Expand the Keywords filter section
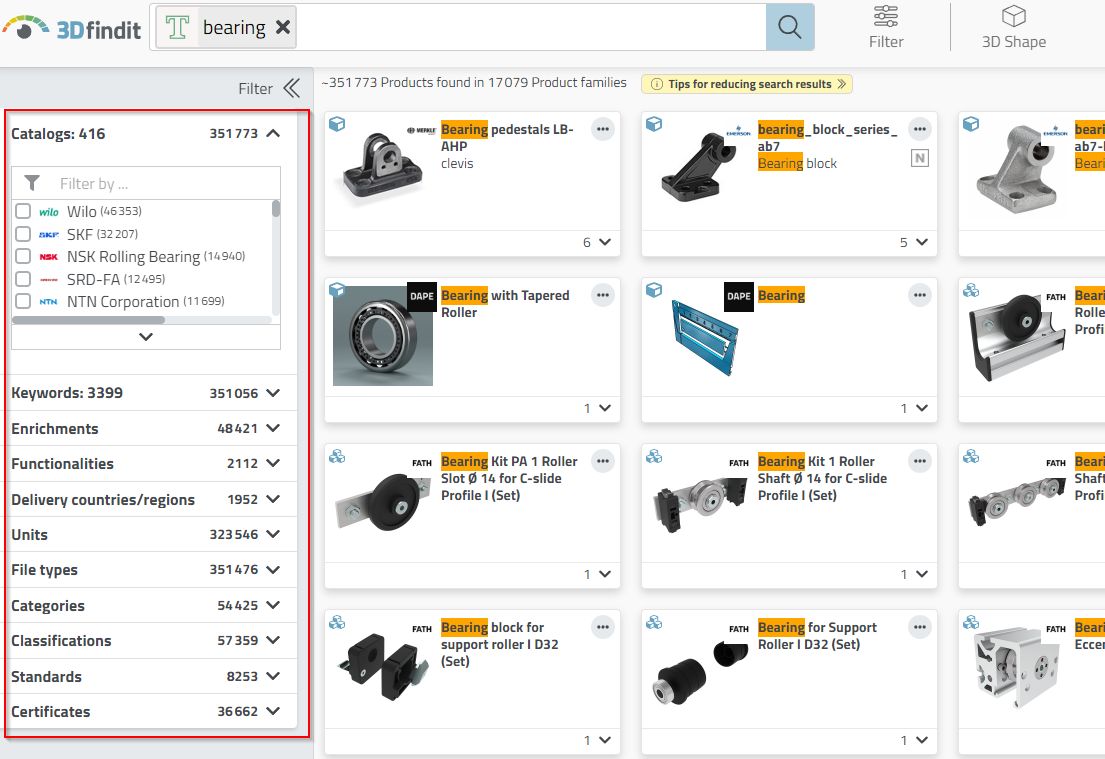1105x759 pixels. pyautogui.click(x=273, y=393)
